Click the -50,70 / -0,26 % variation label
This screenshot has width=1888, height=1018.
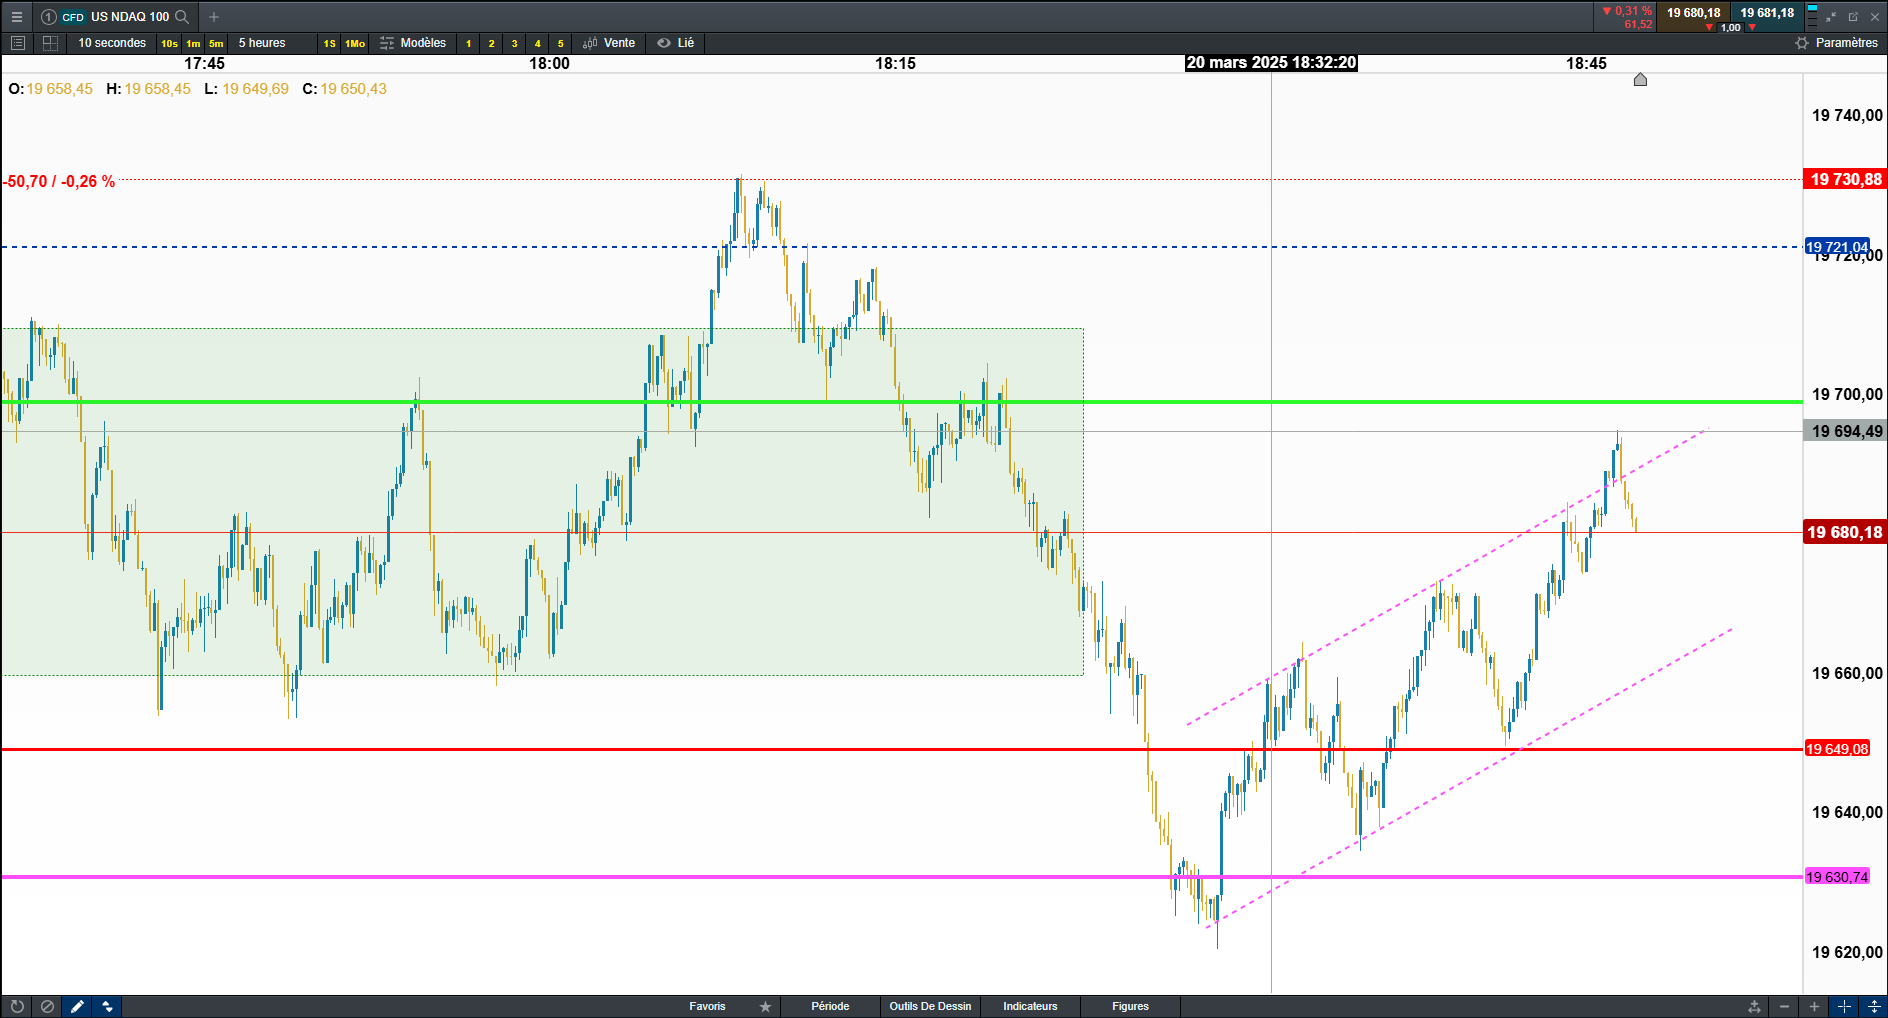(59, 181)
